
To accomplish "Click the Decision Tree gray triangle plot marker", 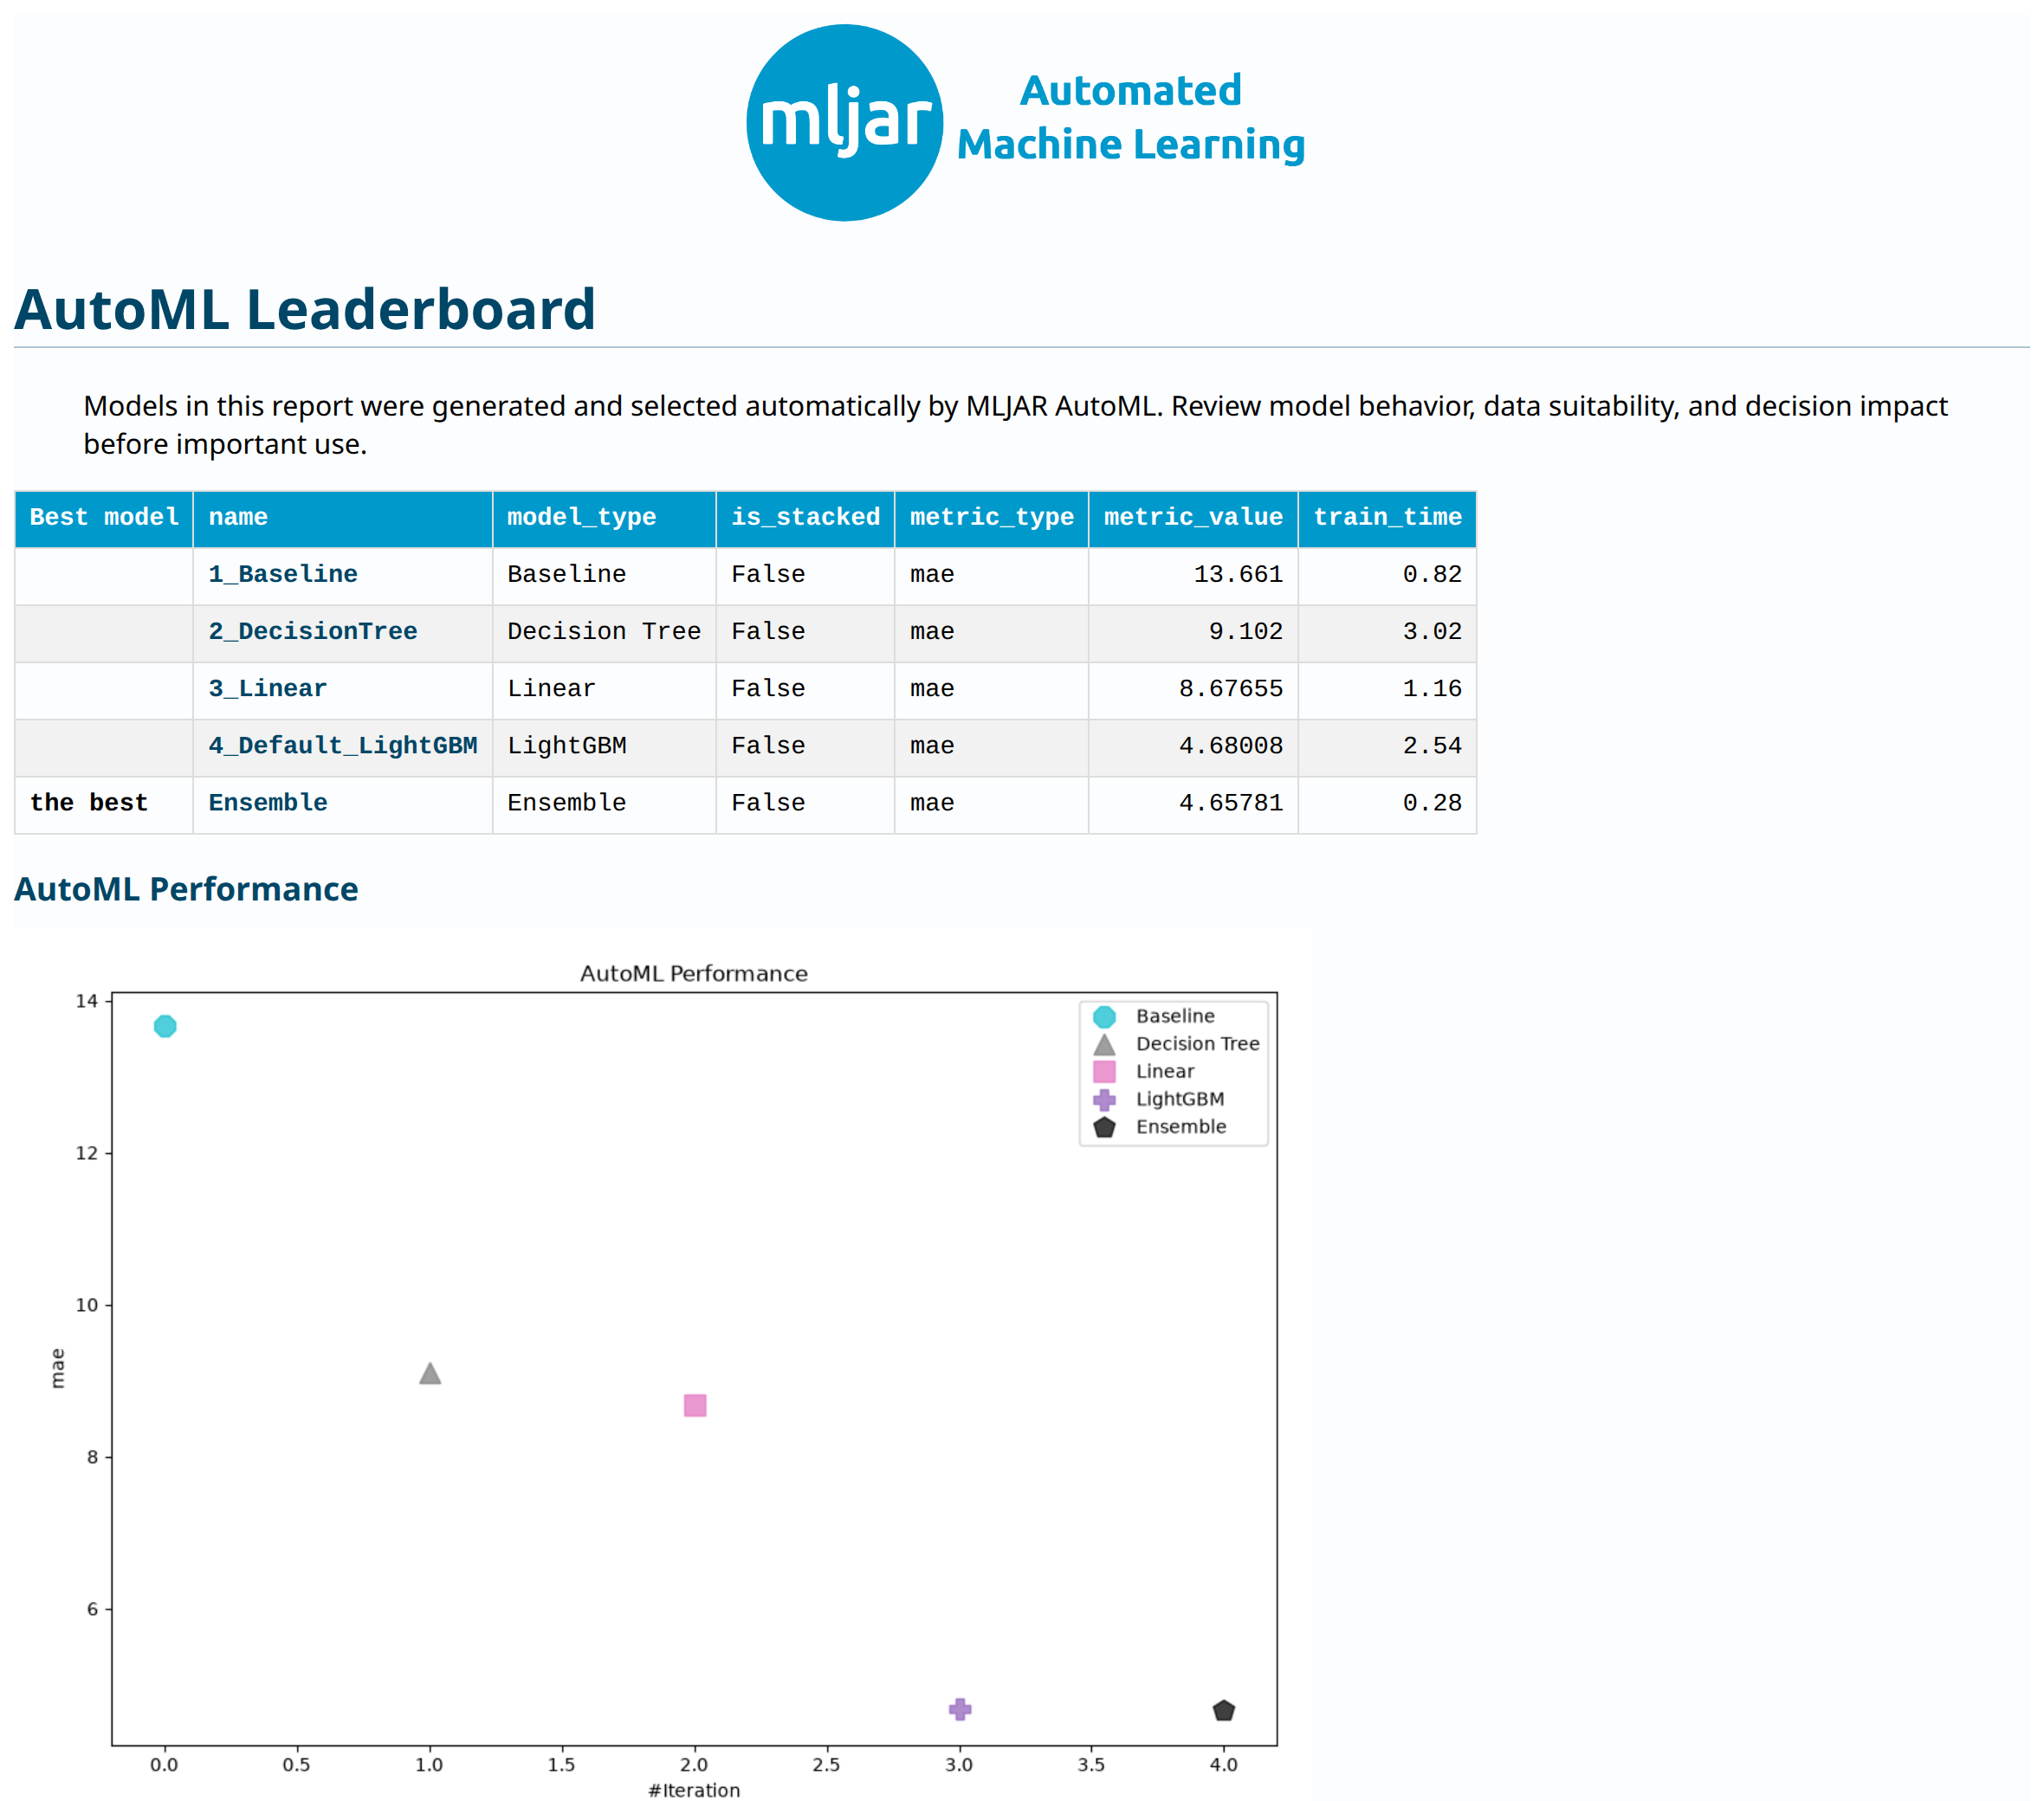I will 430,1373.
